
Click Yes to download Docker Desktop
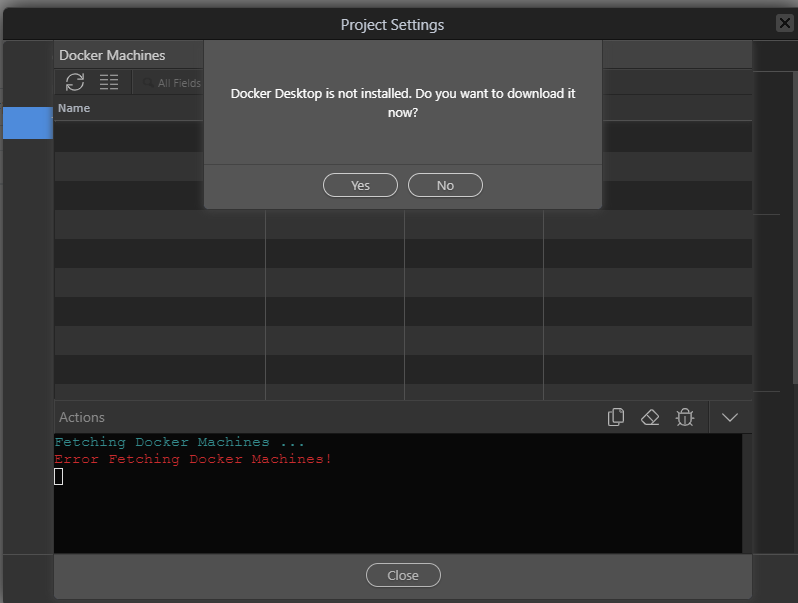click(360, 185)
